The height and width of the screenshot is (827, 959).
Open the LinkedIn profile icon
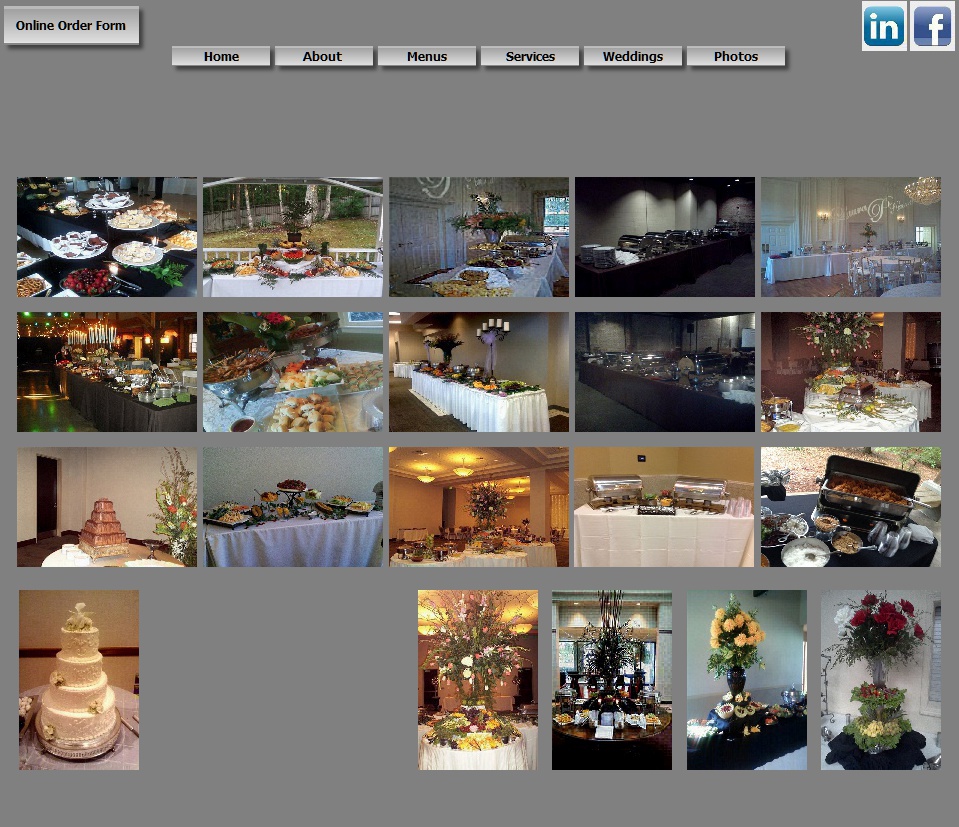pyautogui.click(x=884, y=27)
